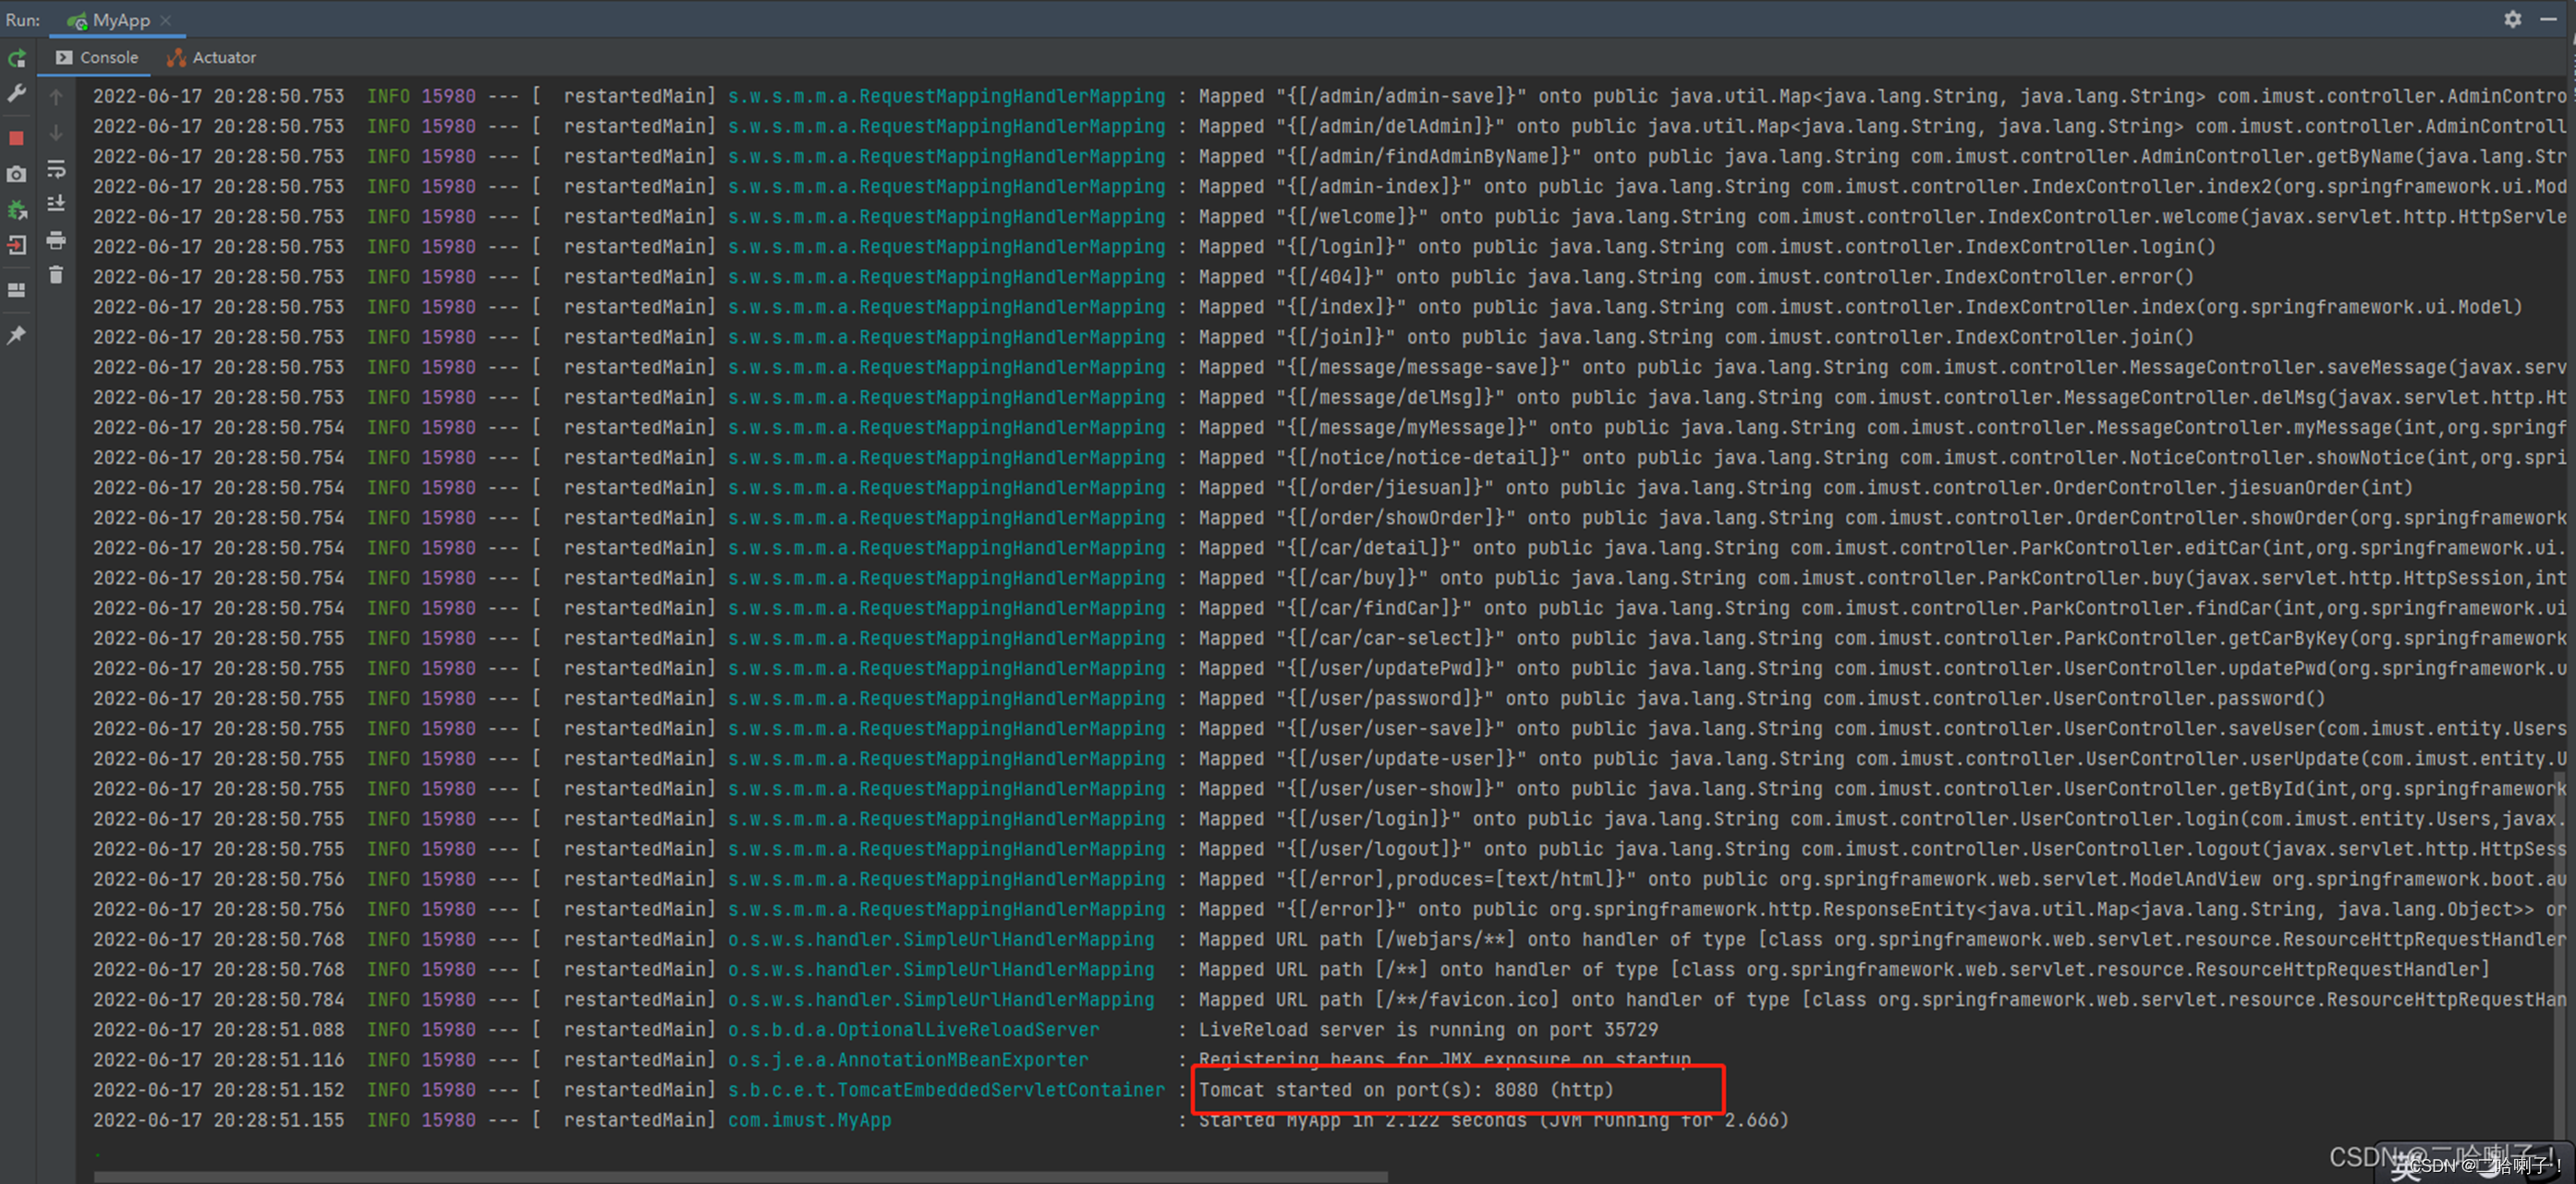Toggle soft-wrap for console text
Viewport: 2576px width, 1184px height.
click(56, 169)
